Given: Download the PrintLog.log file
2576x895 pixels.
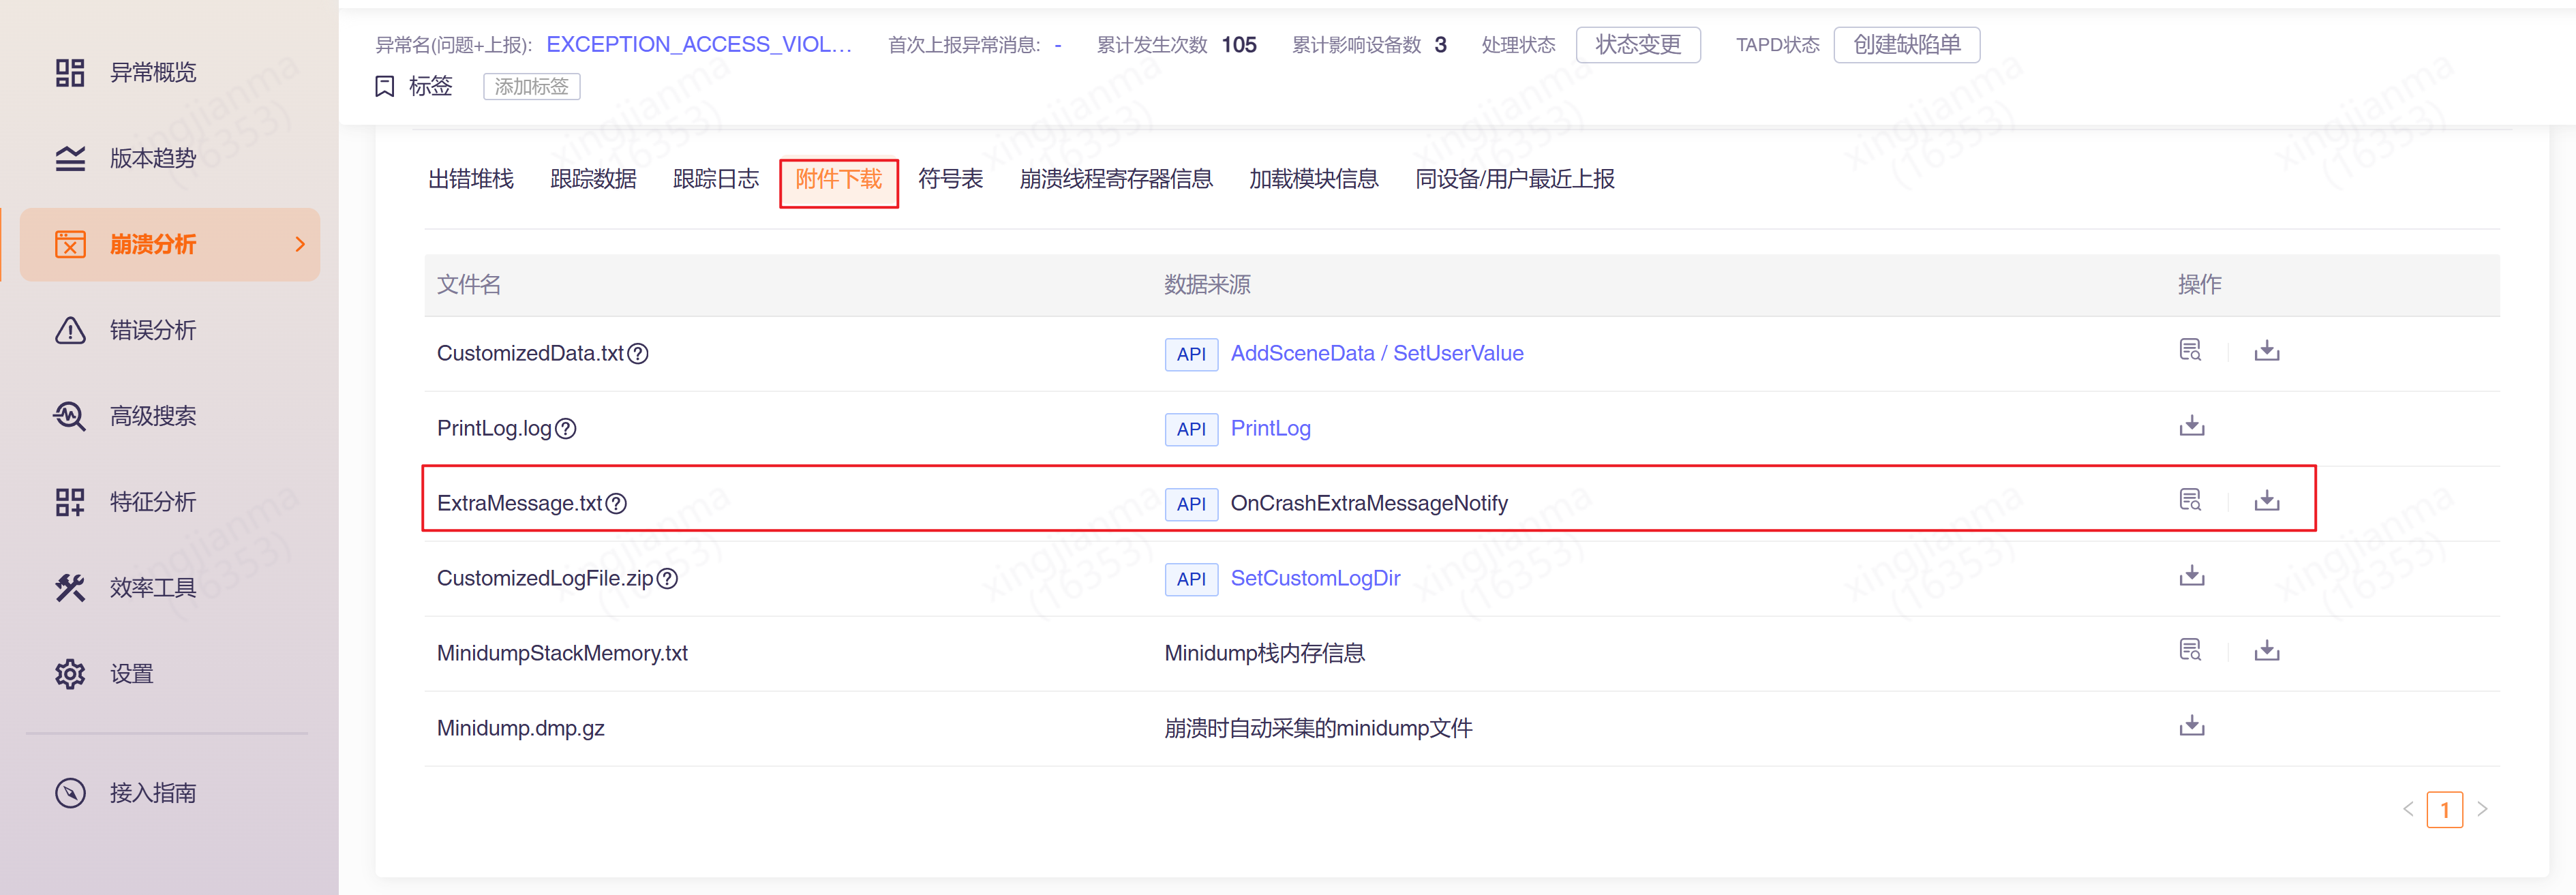Looking at the screenshot, I should tap(2191, 426).
